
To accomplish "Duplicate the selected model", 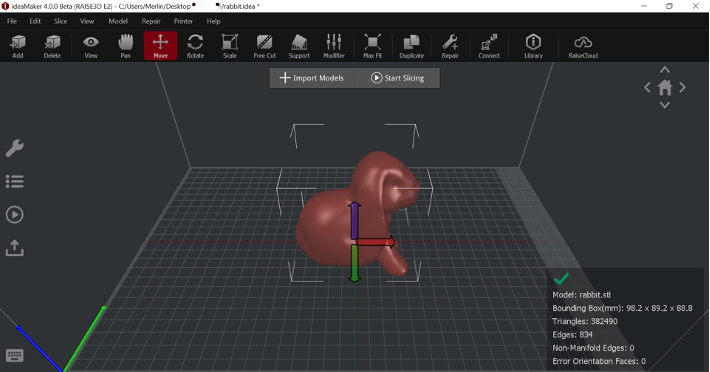I will 411,46.
